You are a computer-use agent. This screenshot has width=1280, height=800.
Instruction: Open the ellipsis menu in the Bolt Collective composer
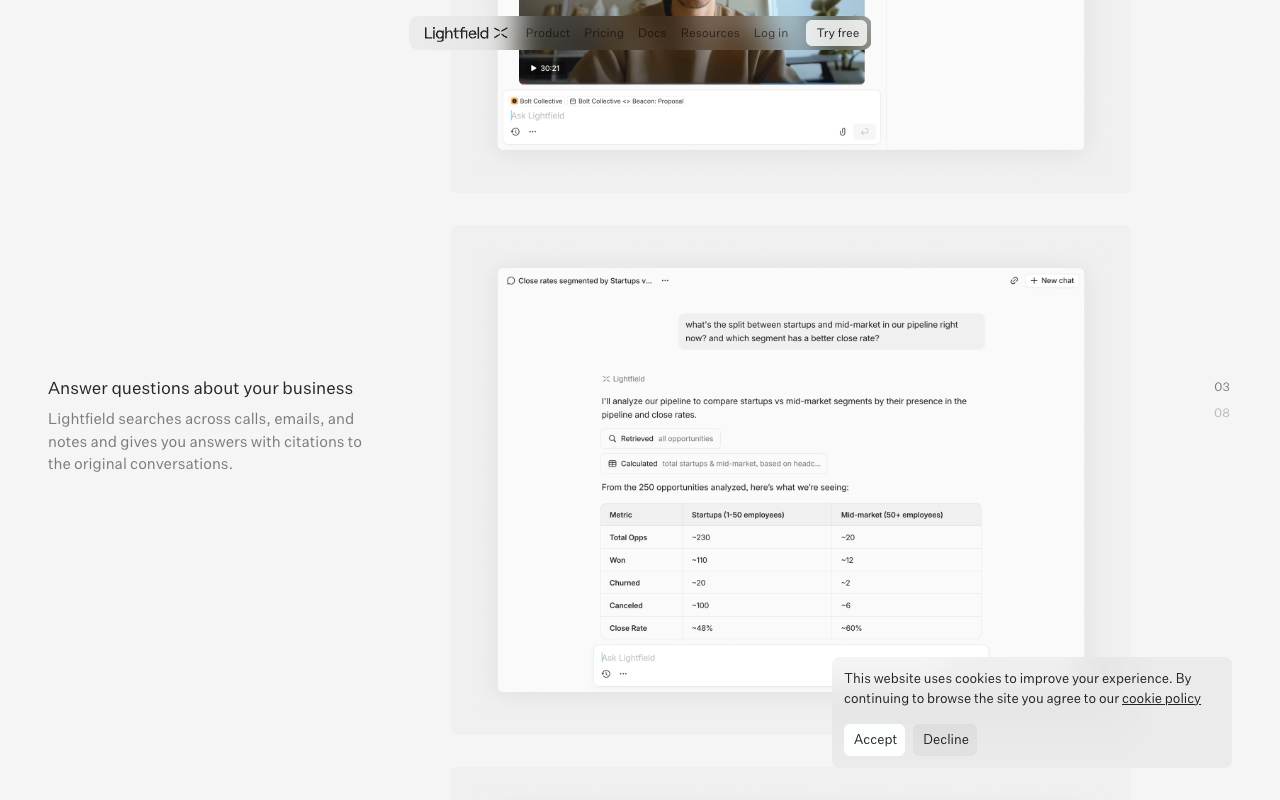tap(532, 132)
